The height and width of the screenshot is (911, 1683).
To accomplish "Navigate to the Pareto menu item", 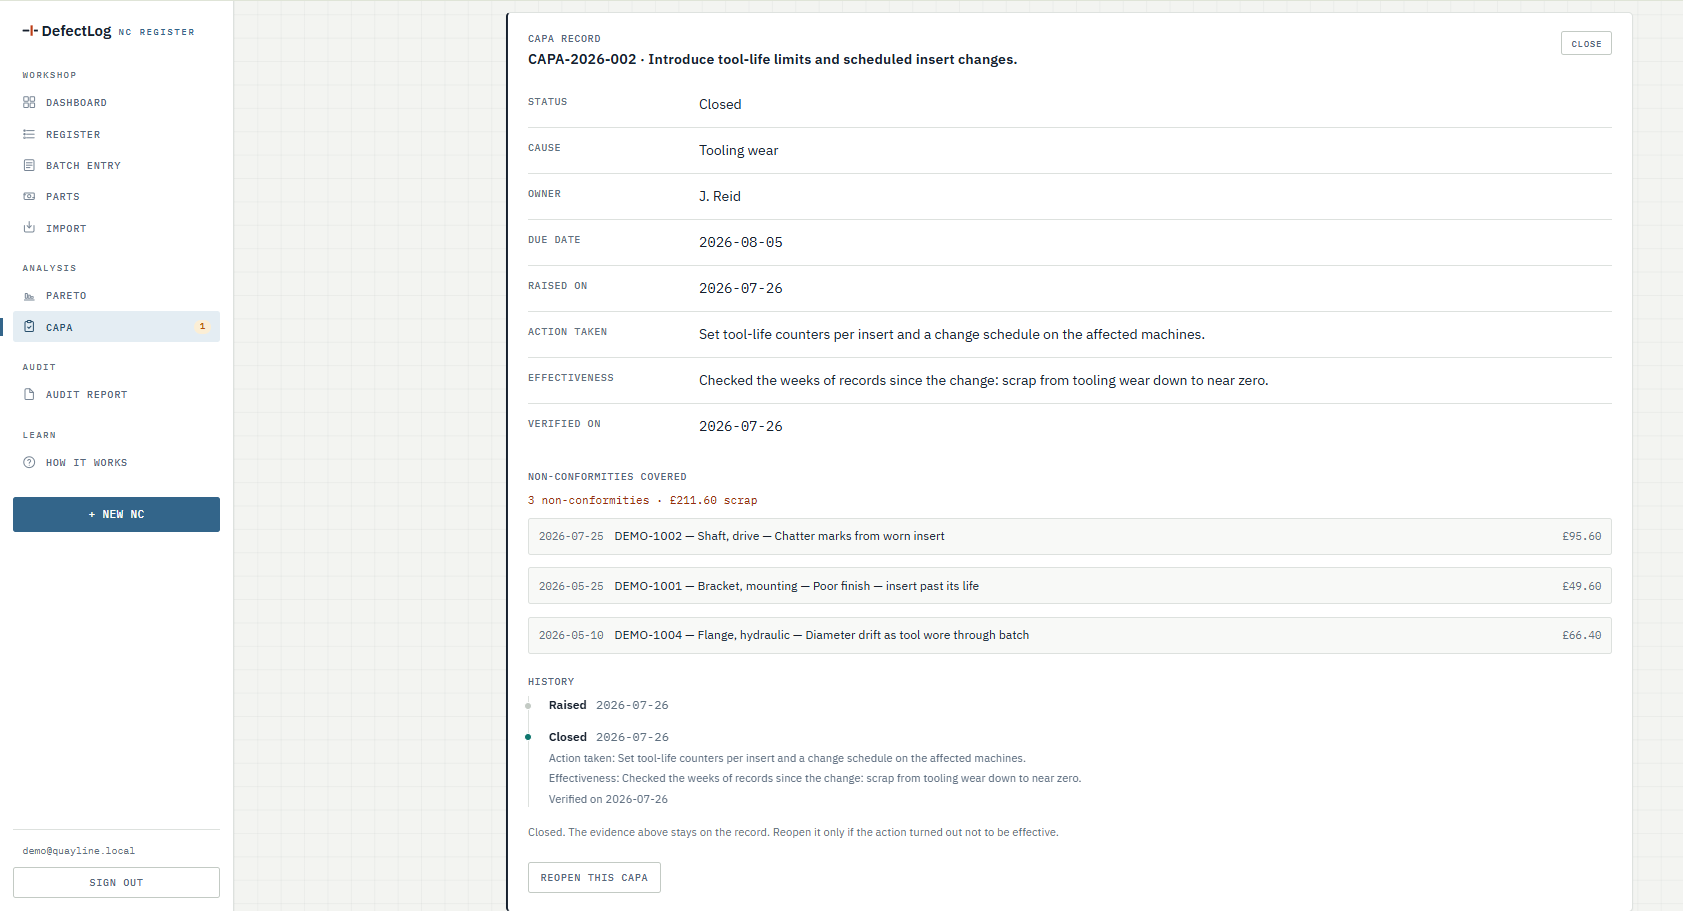I will [x=116, y=296].
